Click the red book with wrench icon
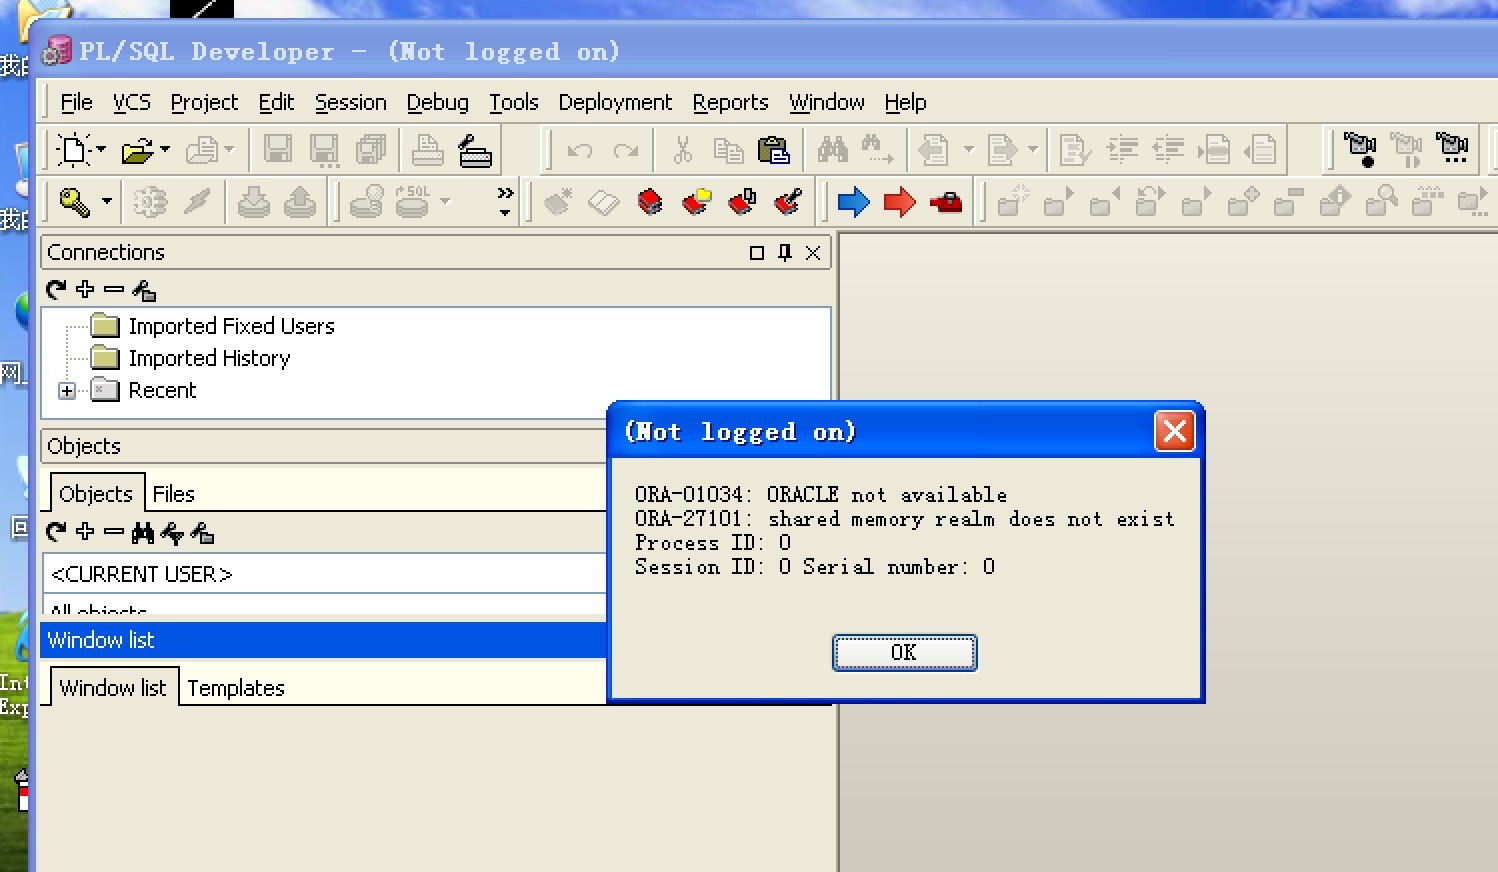1498x872 pixels. [788, 202]
